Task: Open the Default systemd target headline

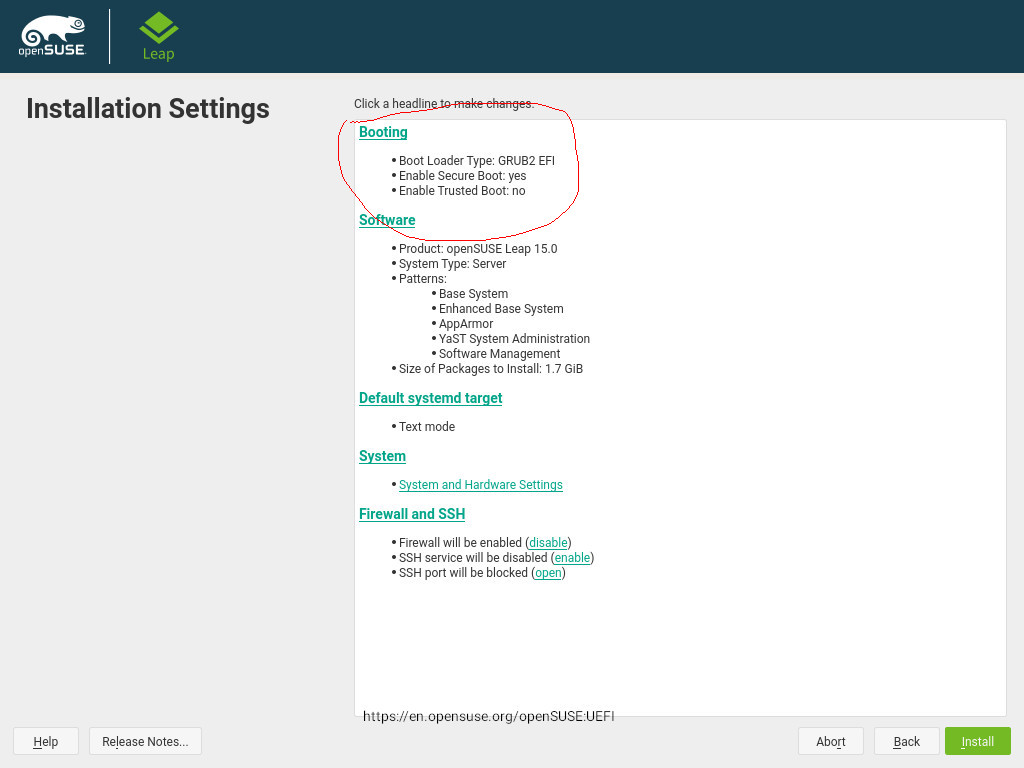Action: tap(430, 398)
